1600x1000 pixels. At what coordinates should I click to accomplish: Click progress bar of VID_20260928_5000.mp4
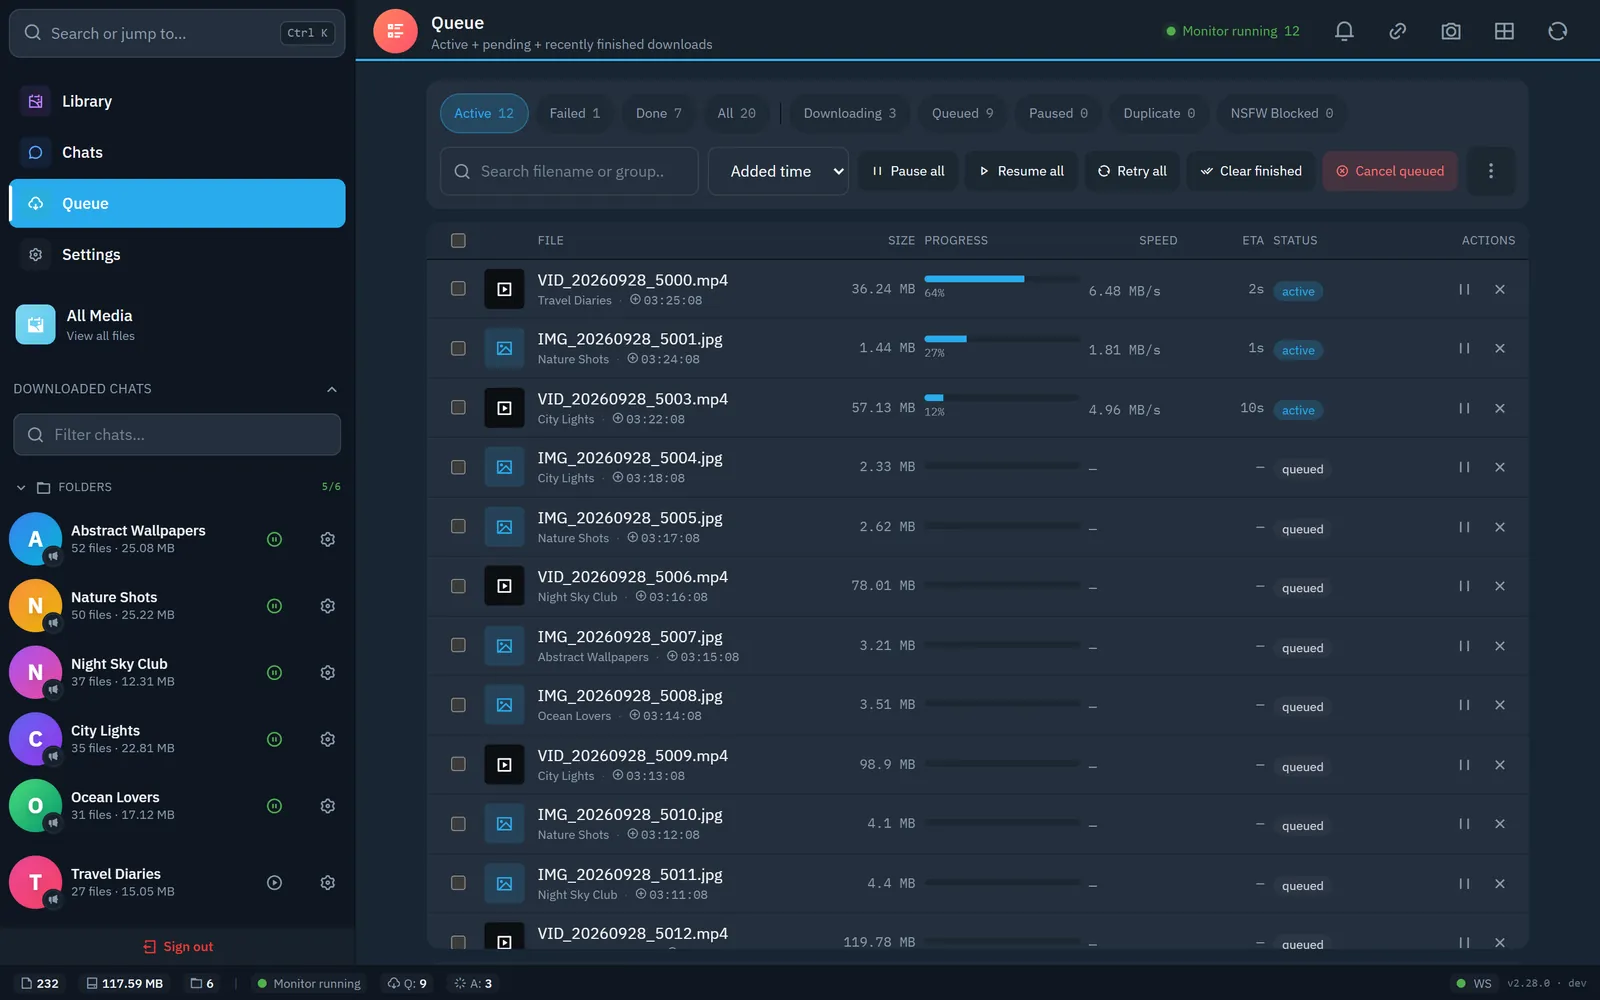tap(1001, 279)
